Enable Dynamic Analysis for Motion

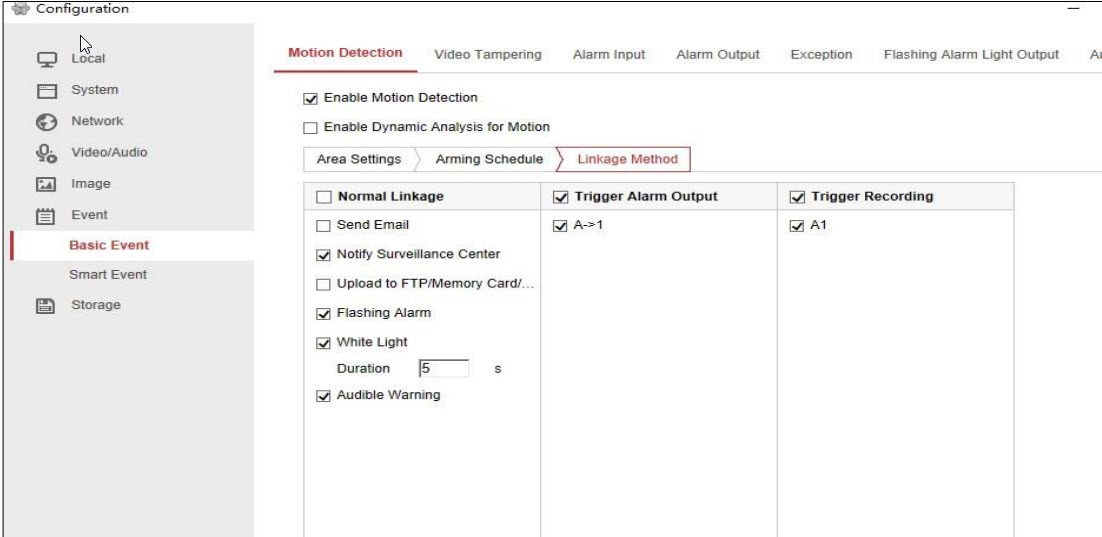[x=310, y=128]
